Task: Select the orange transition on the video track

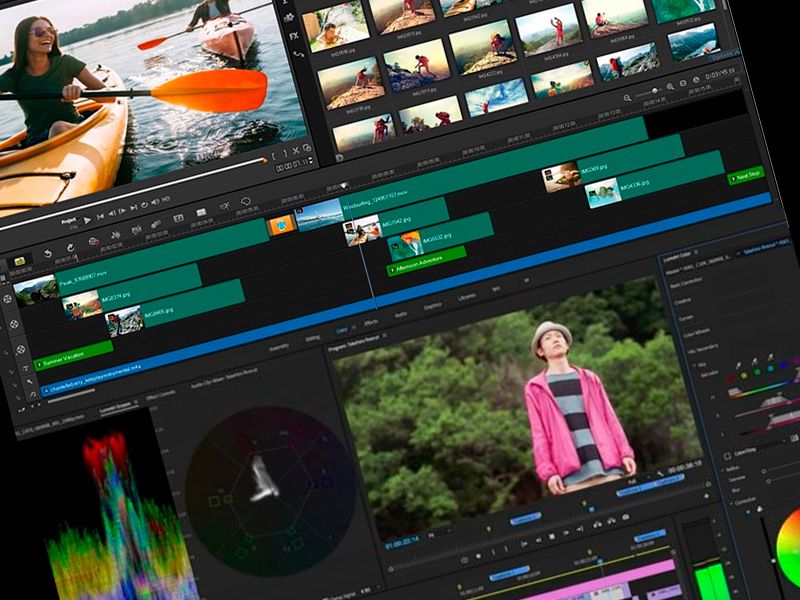Action: 281,226
